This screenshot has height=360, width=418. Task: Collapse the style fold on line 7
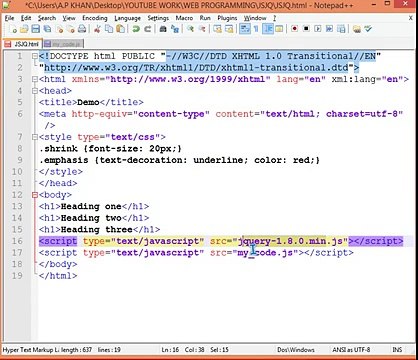click(35, 137)
